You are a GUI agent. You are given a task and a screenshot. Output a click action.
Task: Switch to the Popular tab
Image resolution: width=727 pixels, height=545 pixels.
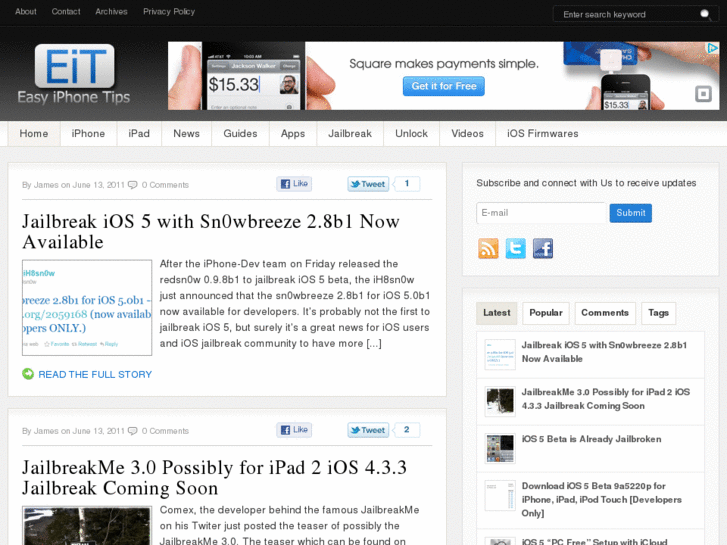click(546, 313)
